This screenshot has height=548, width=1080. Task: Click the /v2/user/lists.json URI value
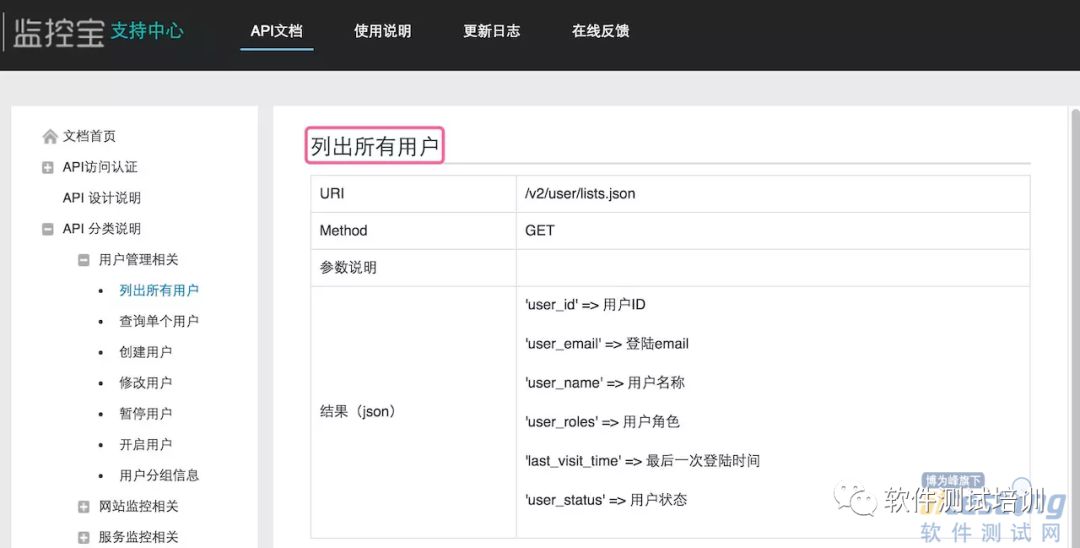click(580, 193)
